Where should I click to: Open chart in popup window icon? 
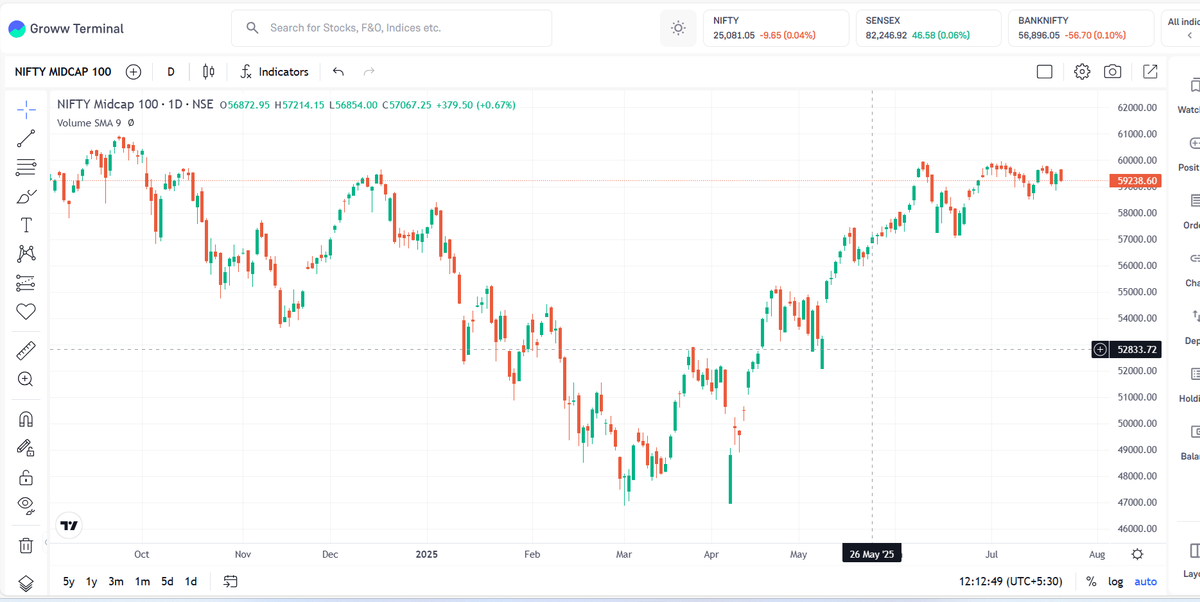tap(1150, 72)
